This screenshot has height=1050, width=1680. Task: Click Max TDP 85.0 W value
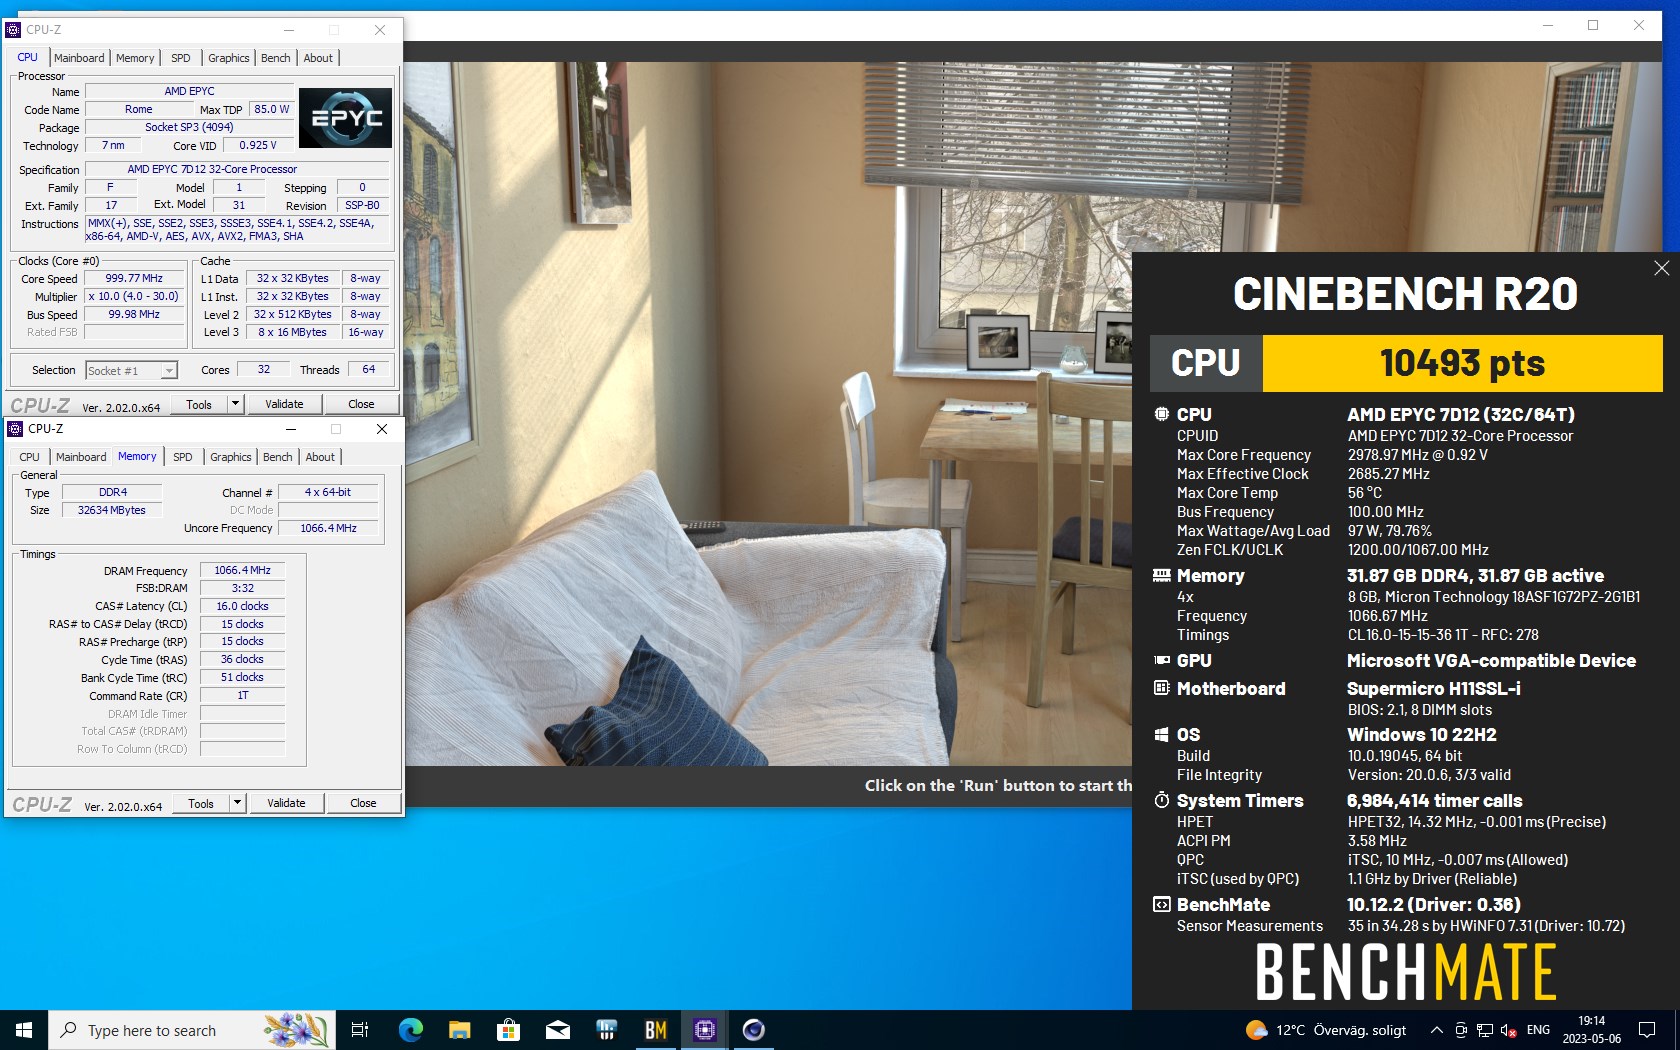[271, 110]
